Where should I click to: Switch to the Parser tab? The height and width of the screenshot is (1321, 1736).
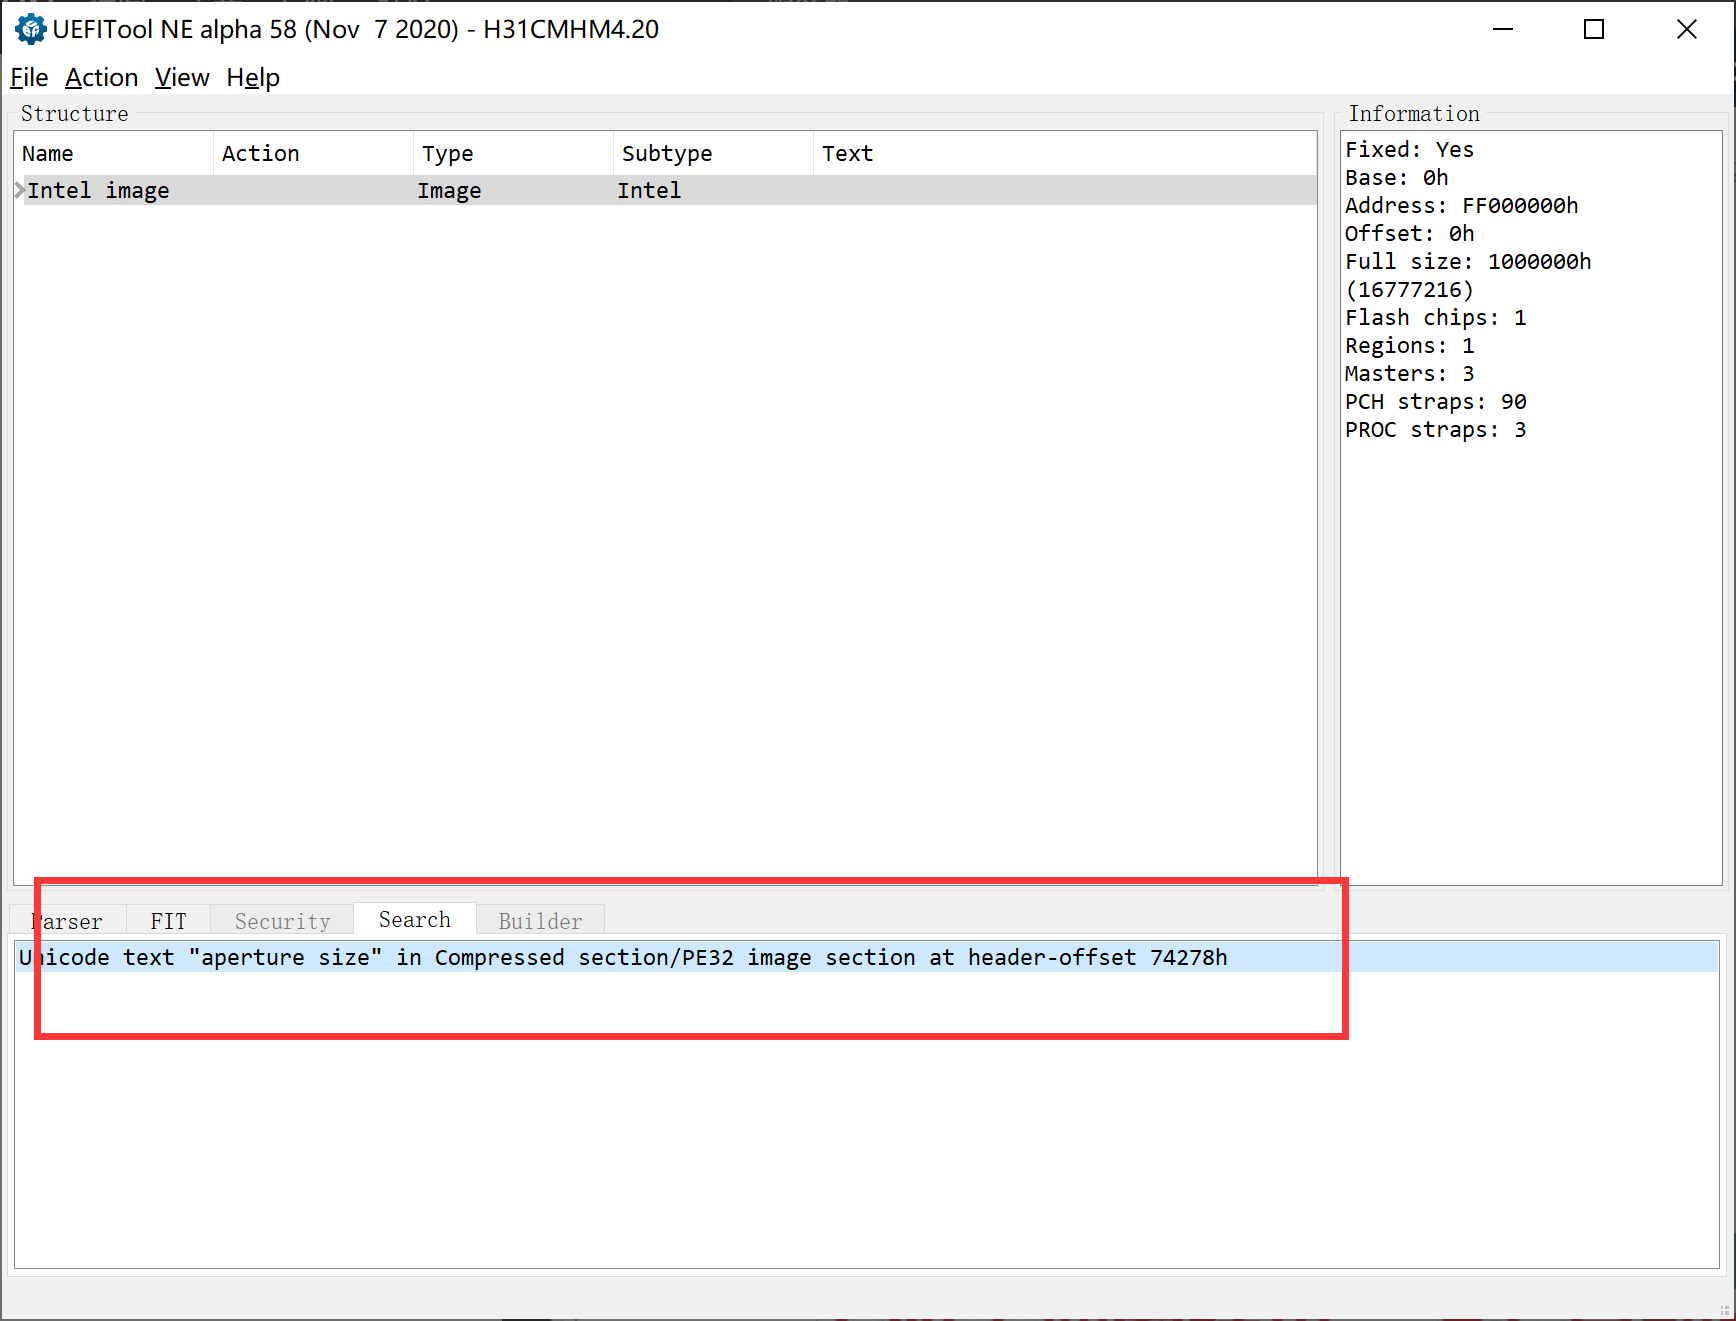click(x=68, y=921)
